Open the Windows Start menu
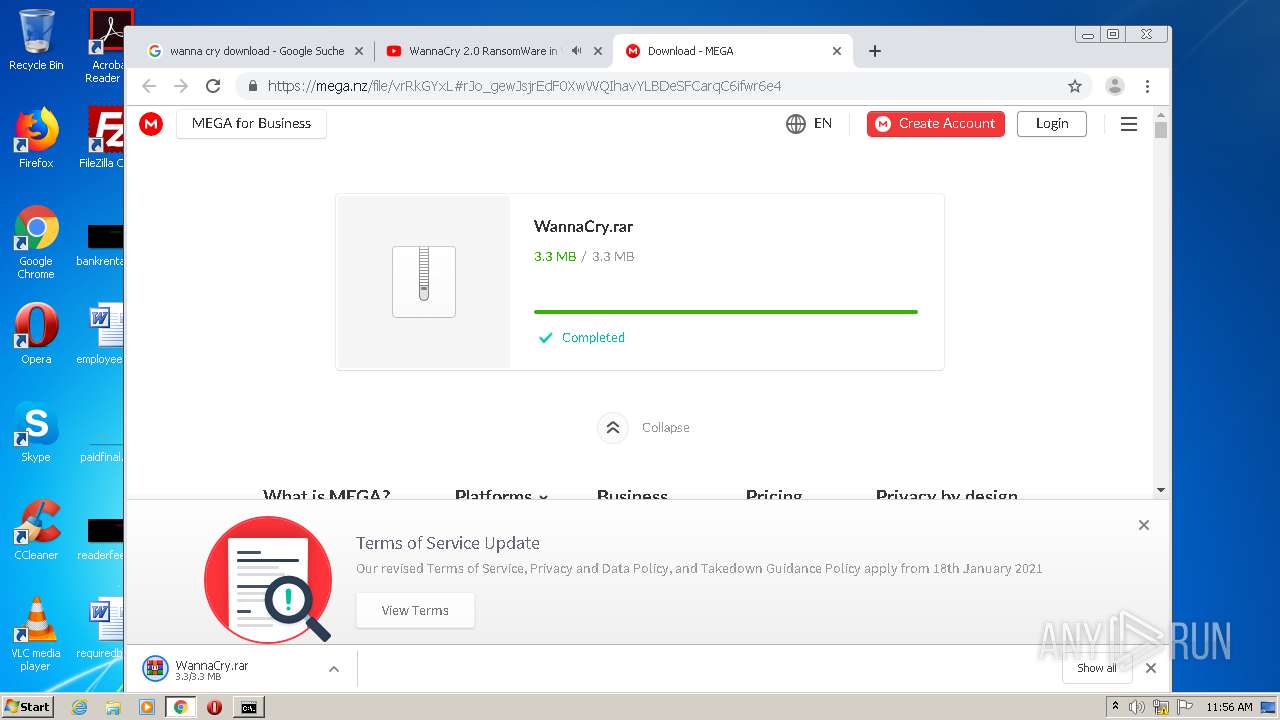 (x=28, y=707)
